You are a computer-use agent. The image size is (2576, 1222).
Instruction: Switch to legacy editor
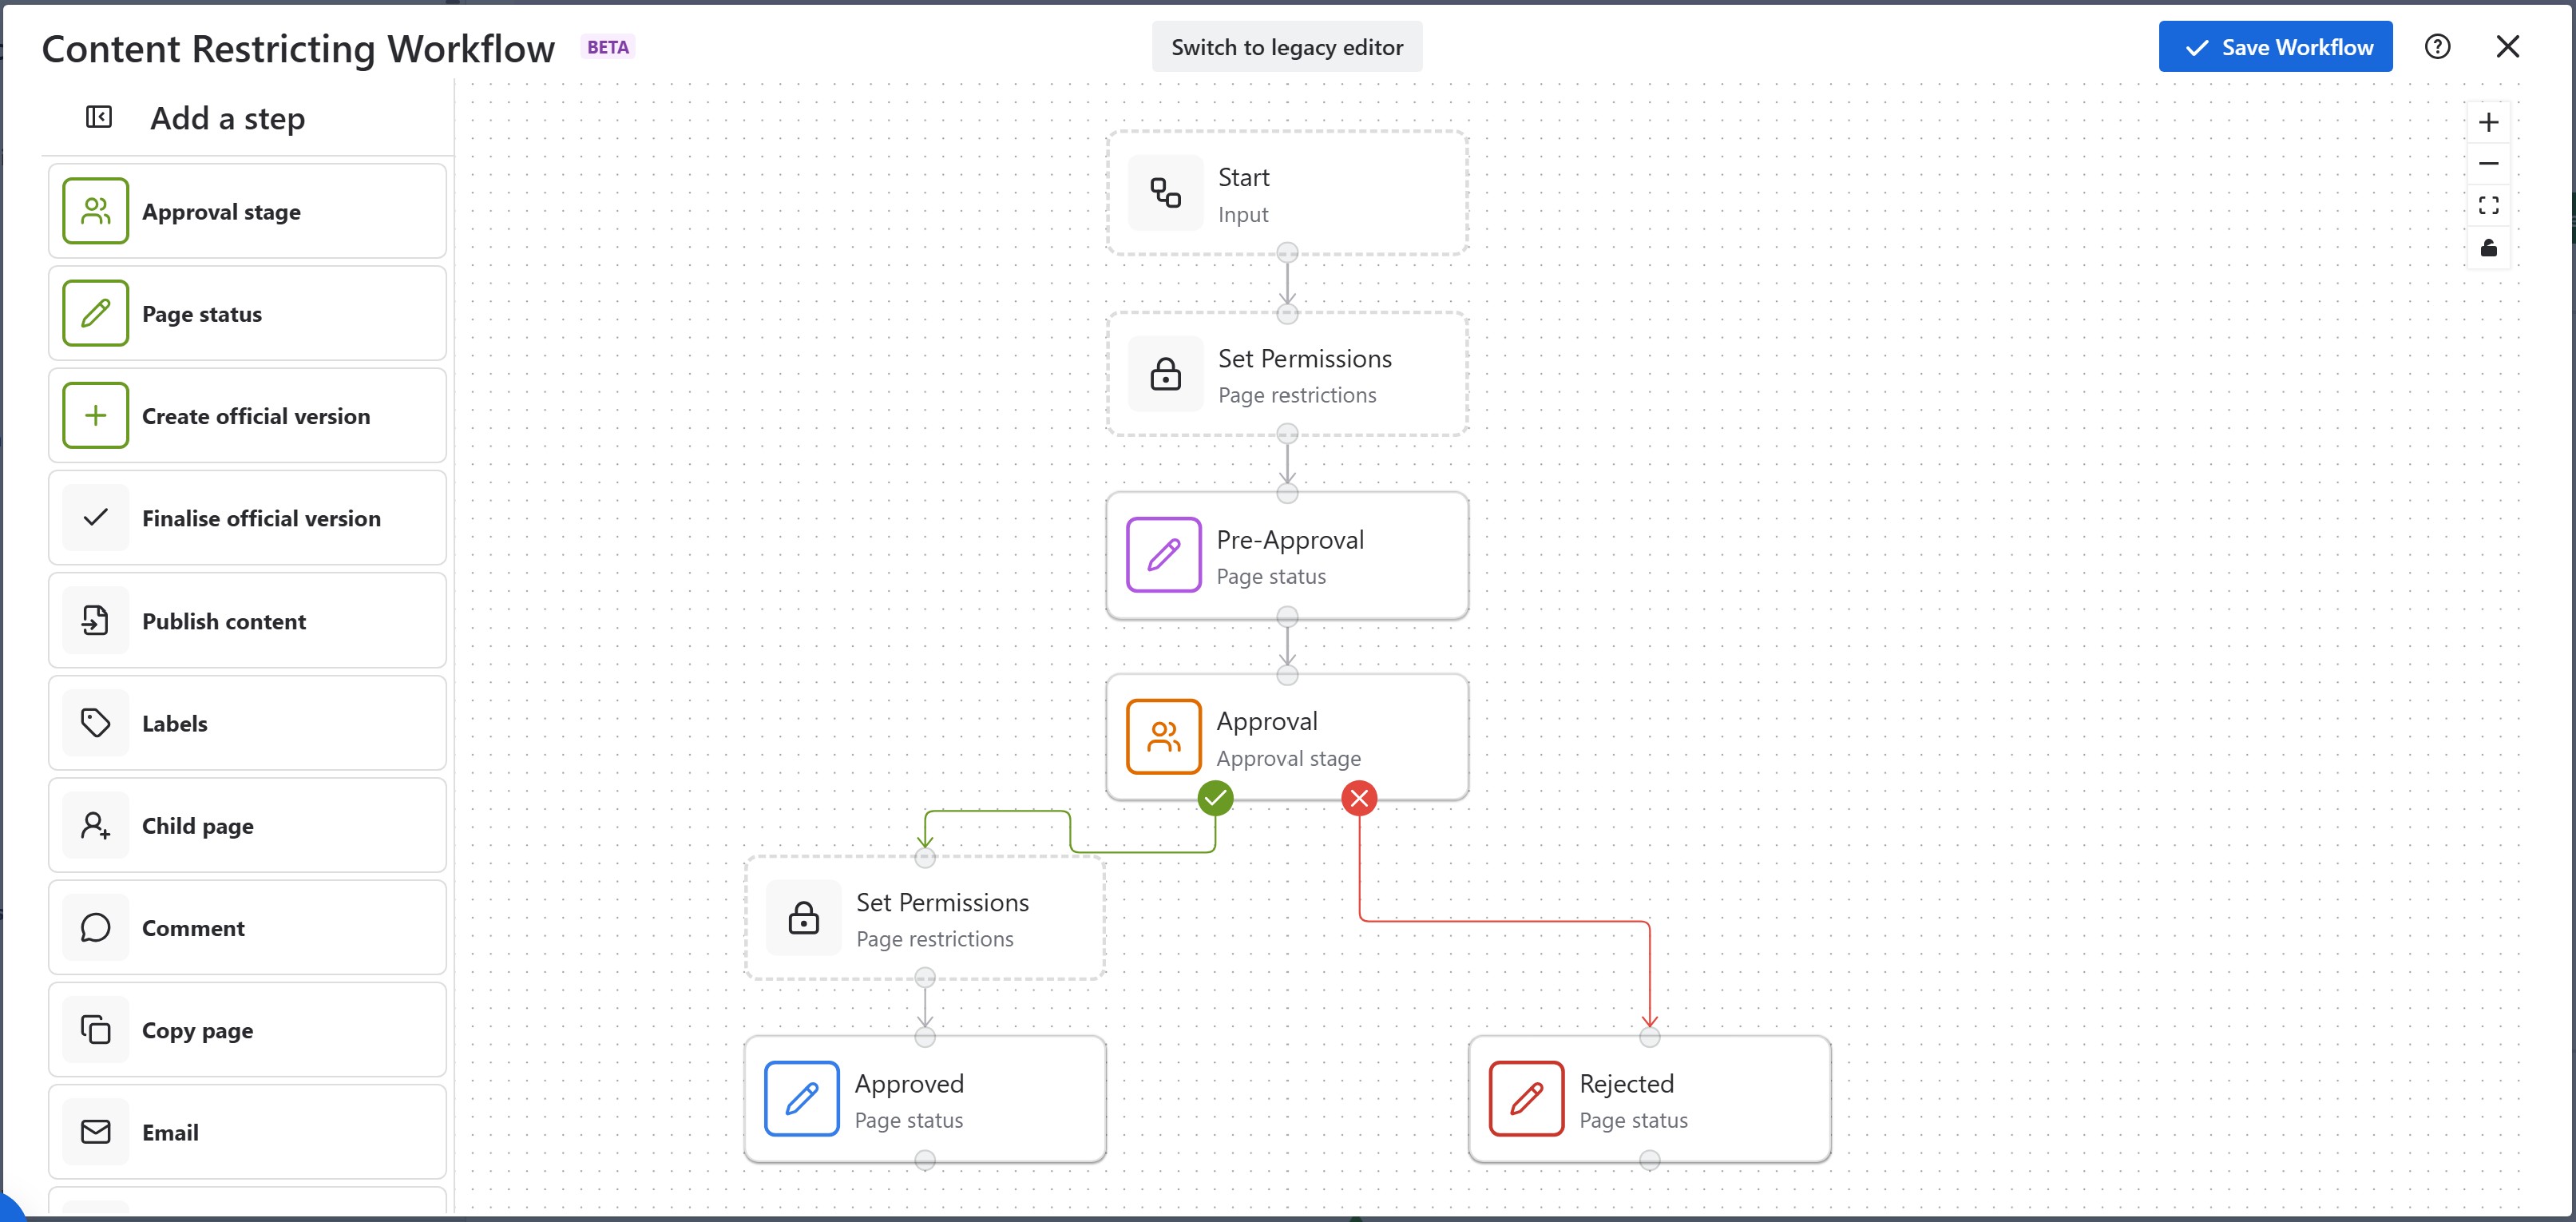[1286, 47]
